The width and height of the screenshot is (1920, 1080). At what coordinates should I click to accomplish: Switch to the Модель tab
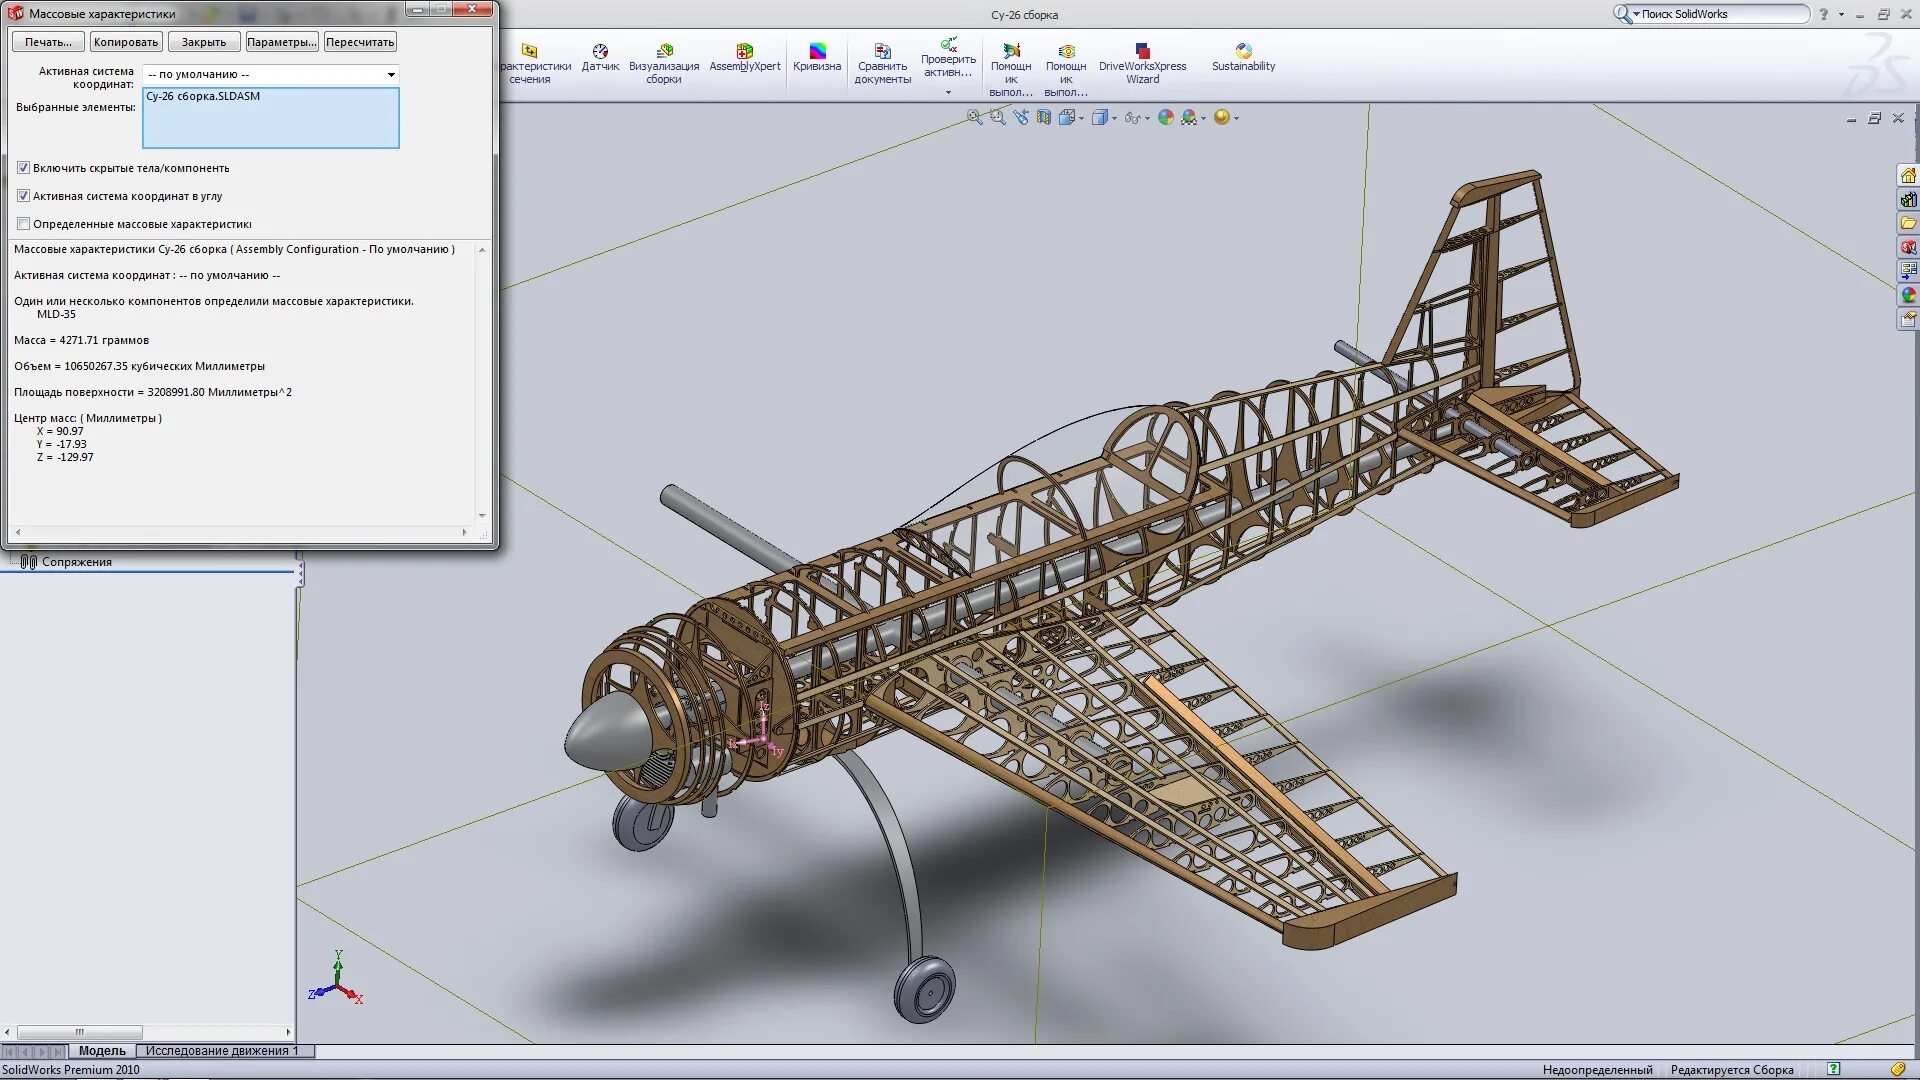[102, 1051]
